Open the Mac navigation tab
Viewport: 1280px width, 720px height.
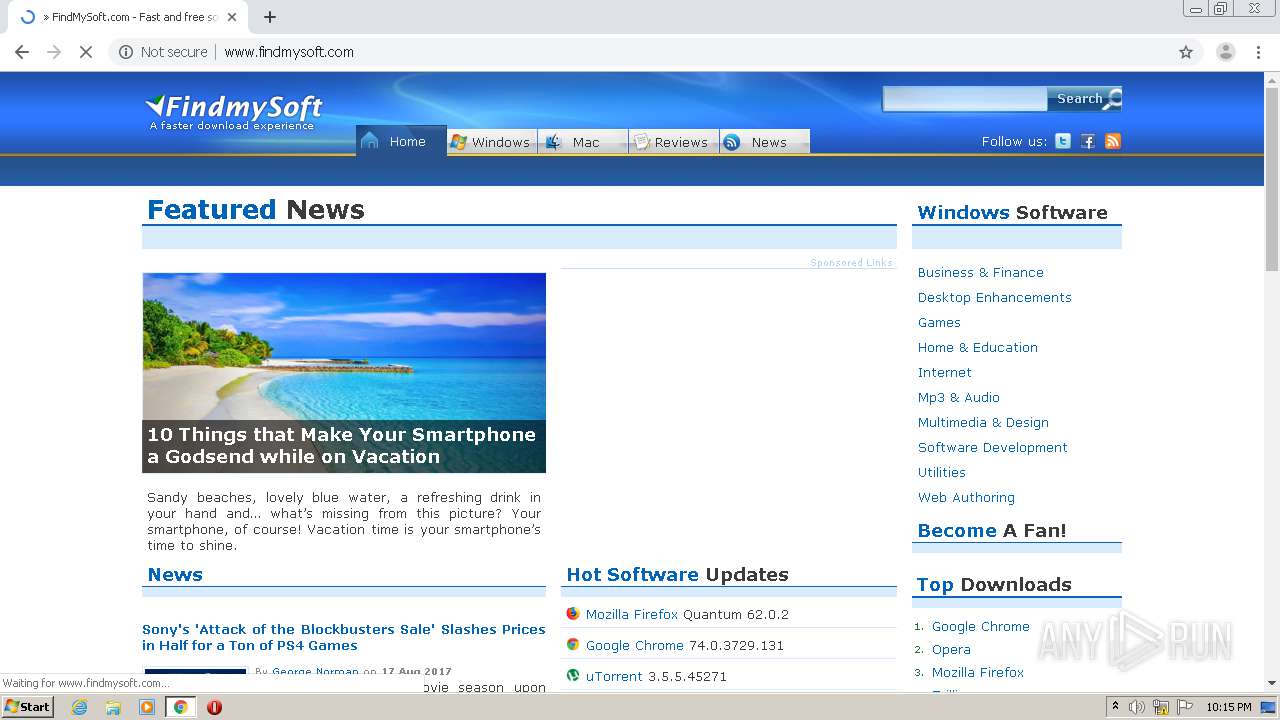[582, 142]
